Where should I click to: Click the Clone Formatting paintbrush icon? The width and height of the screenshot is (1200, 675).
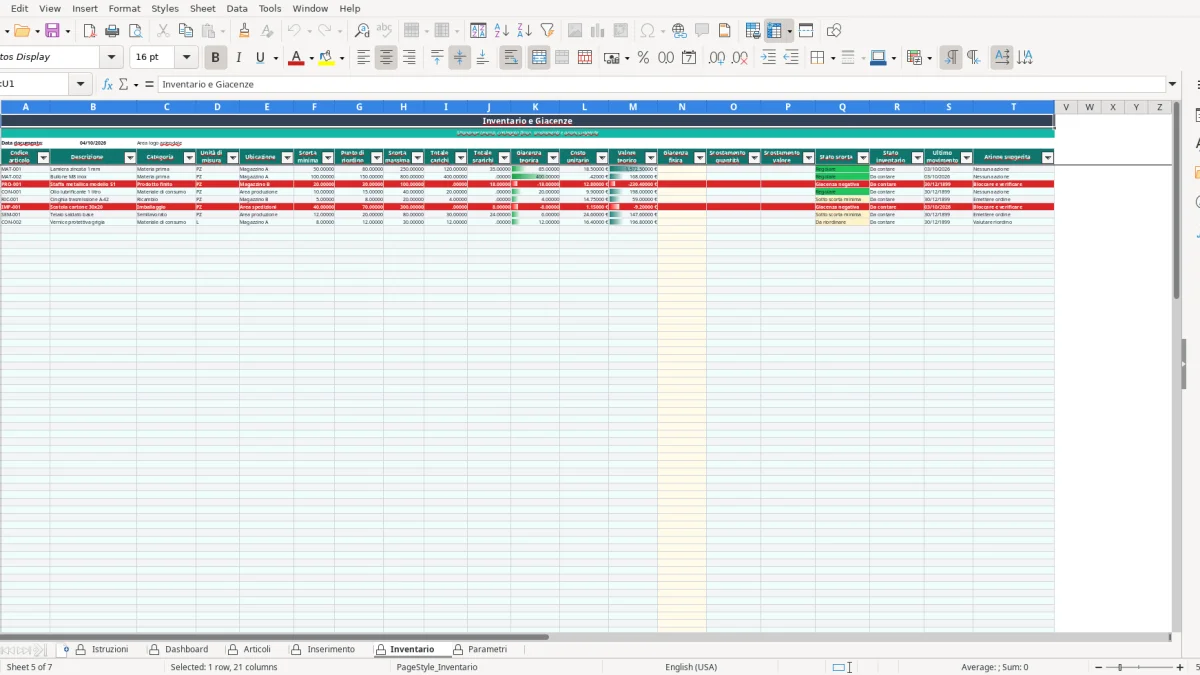(244, 31)
